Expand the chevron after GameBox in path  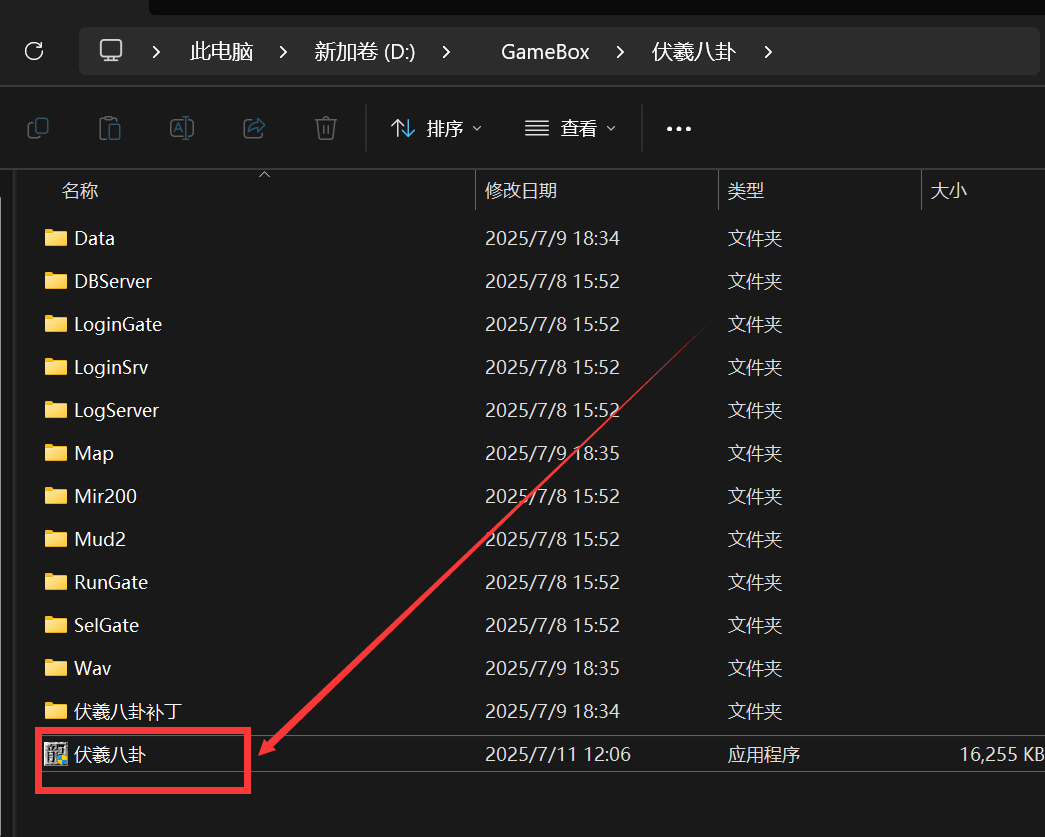pos(620,52)
